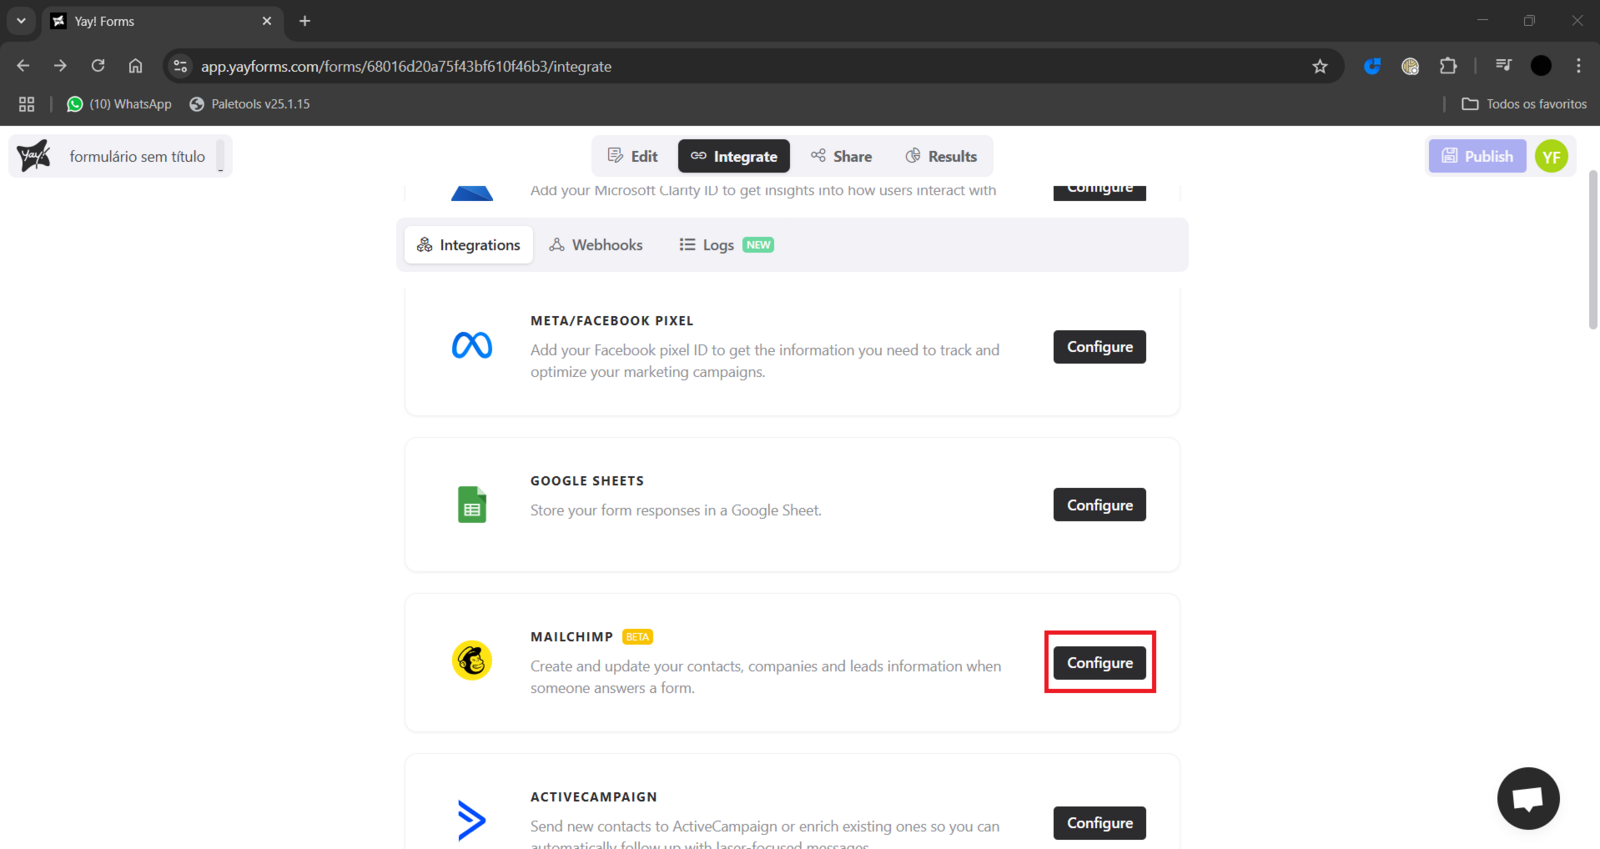Click the page vertical scrollbar
This screenshot has height=849, width=1600.
(x=1593, y=250)
